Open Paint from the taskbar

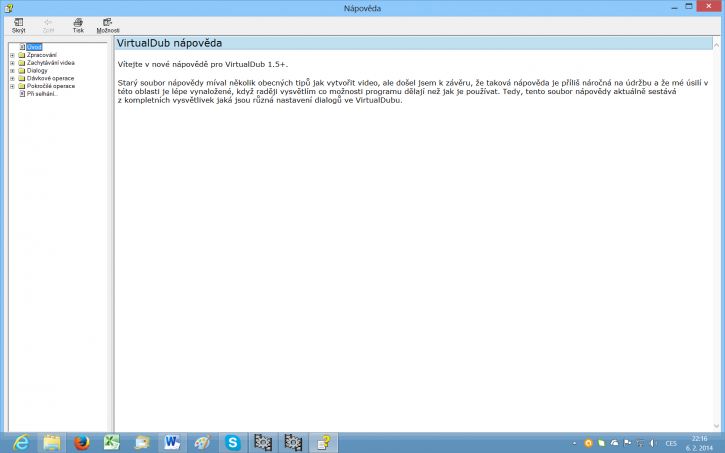coord(202,443)
